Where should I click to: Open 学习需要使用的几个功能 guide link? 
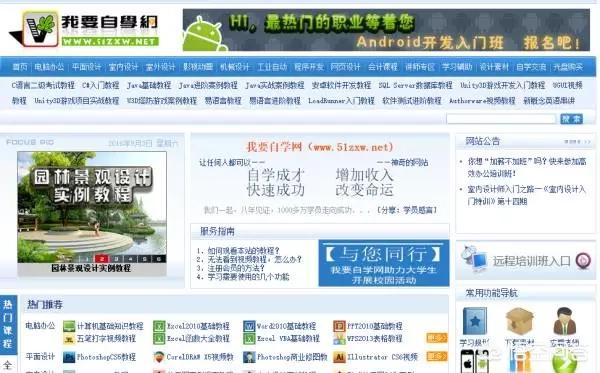(x=248, y=276)
